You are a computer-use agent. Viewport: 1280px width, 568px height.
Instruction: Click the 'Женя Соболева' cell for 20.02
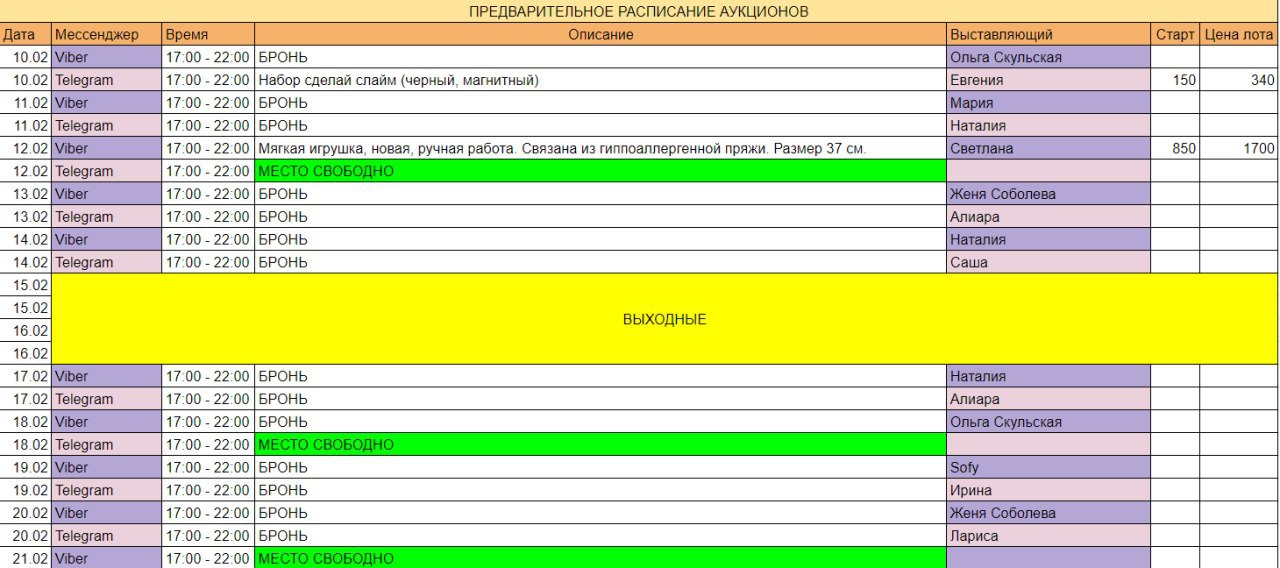(1049, 513)
